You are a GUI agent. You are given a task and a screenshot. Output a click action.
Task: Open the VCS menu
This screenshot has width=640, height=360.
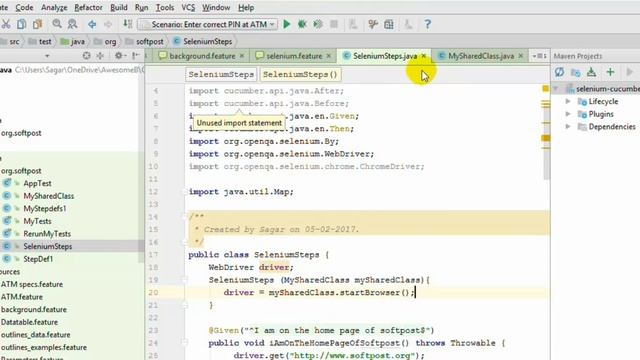[x=188, y=7]
